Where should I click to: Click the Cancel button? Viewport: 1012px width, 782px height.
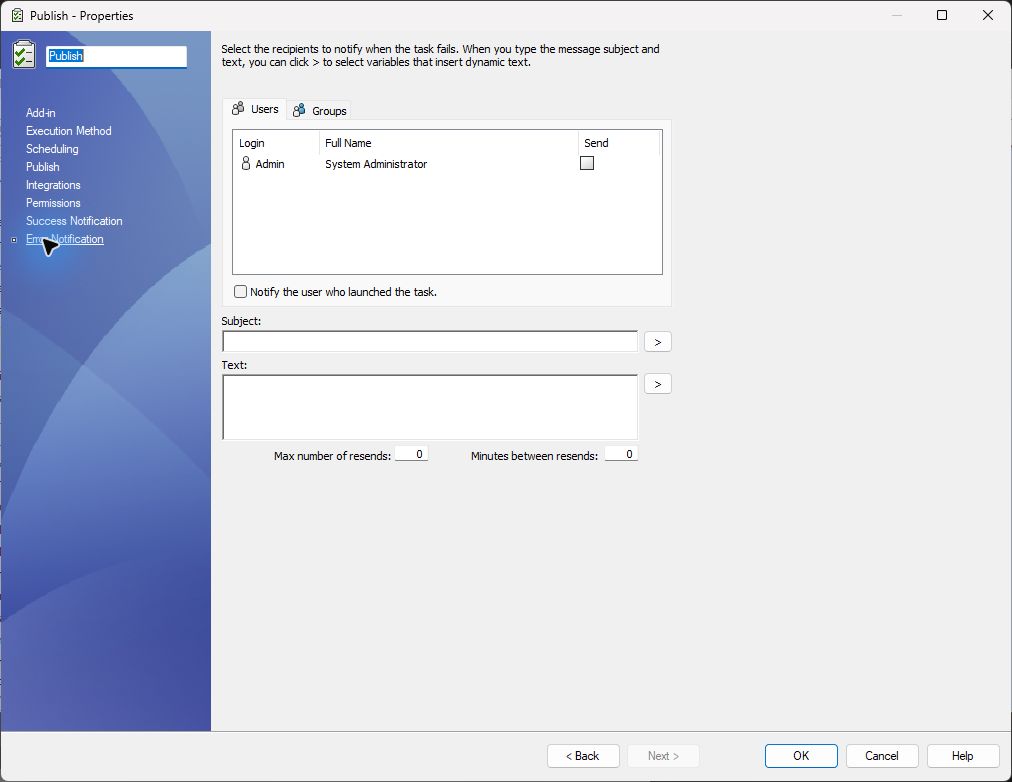pos(882,756)
